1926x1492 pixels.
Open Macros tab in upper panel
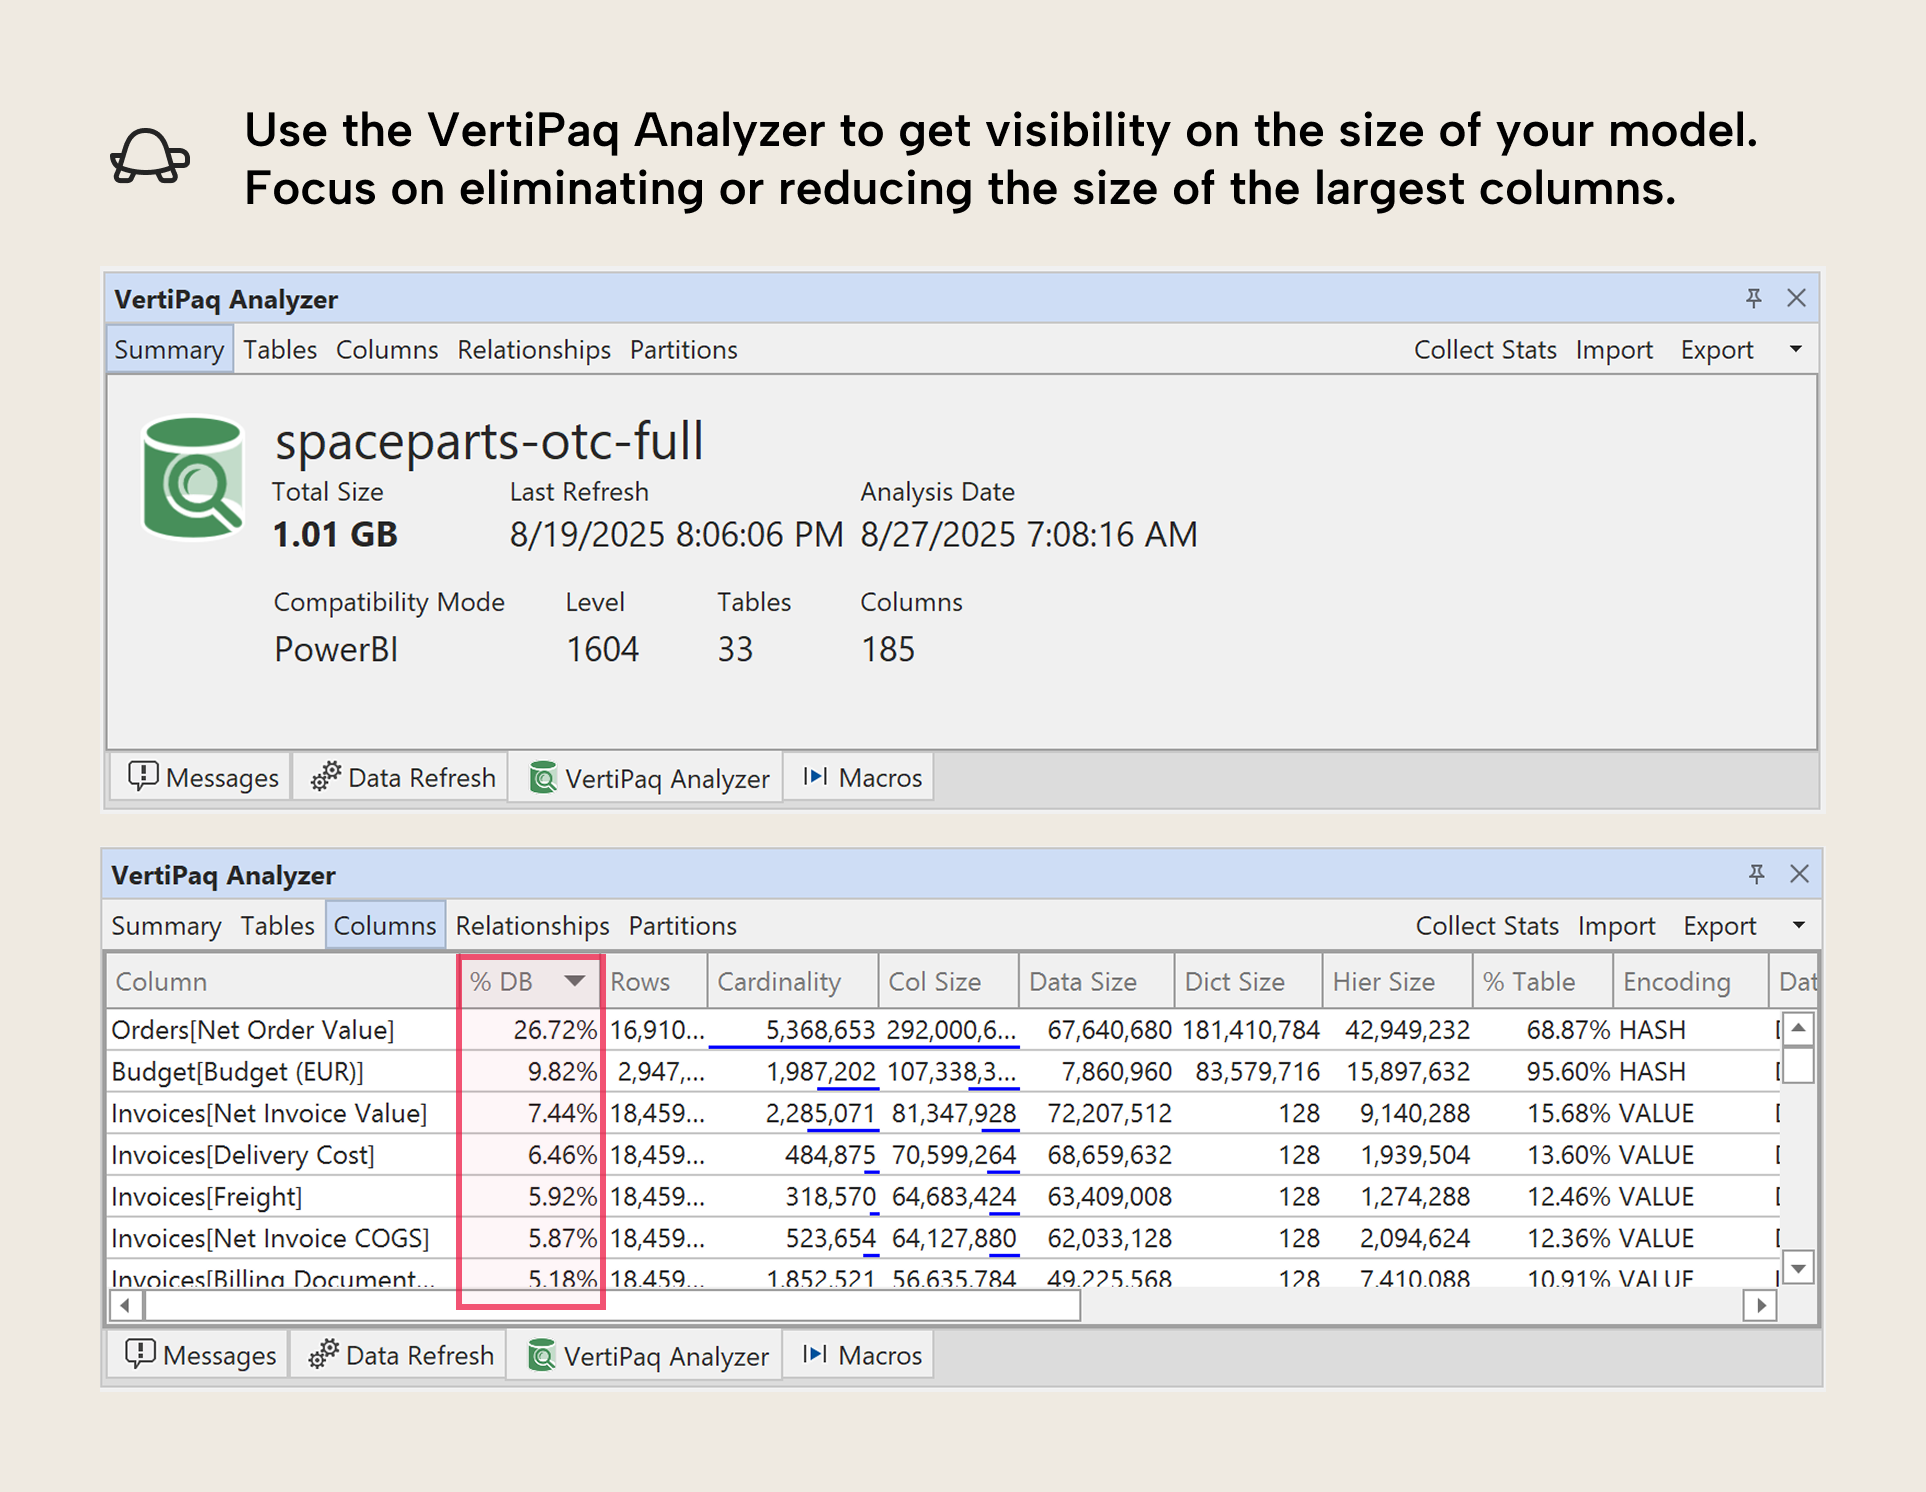coord(860,777)
